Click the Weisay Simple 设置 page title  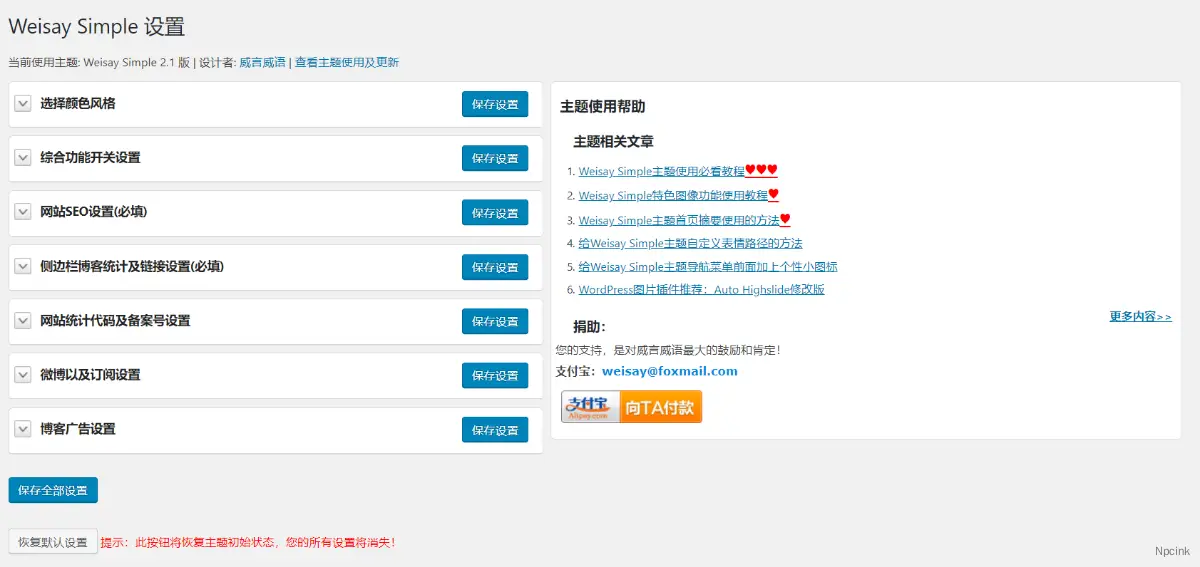pyautogui.click(x=97, y=27)
